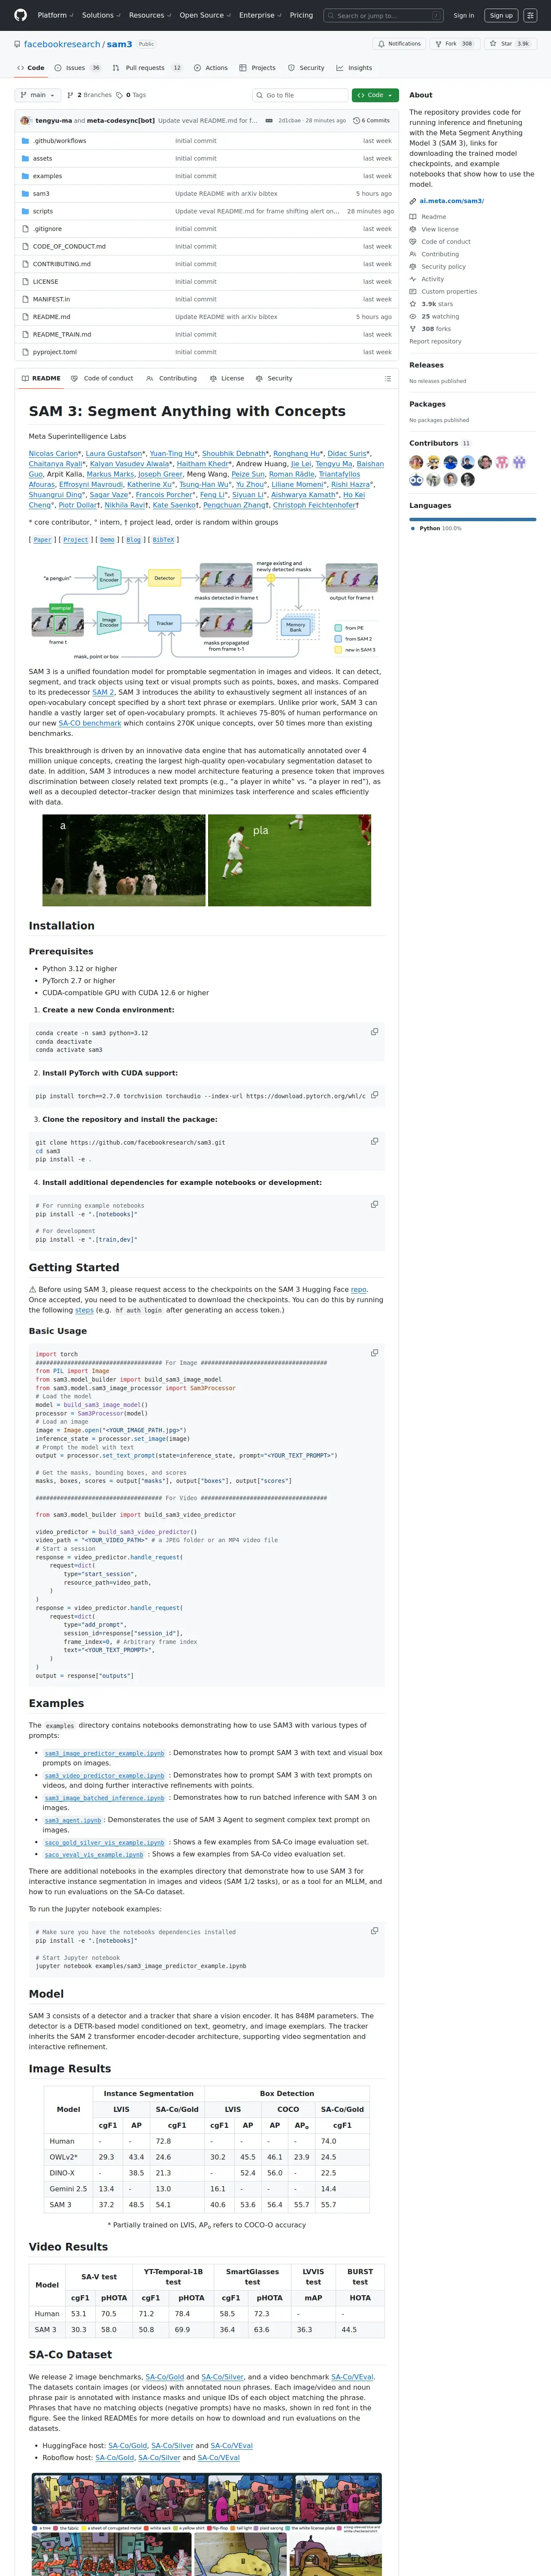Open the Paper link in README
551x2576 pixels.
tap(42, 540)
